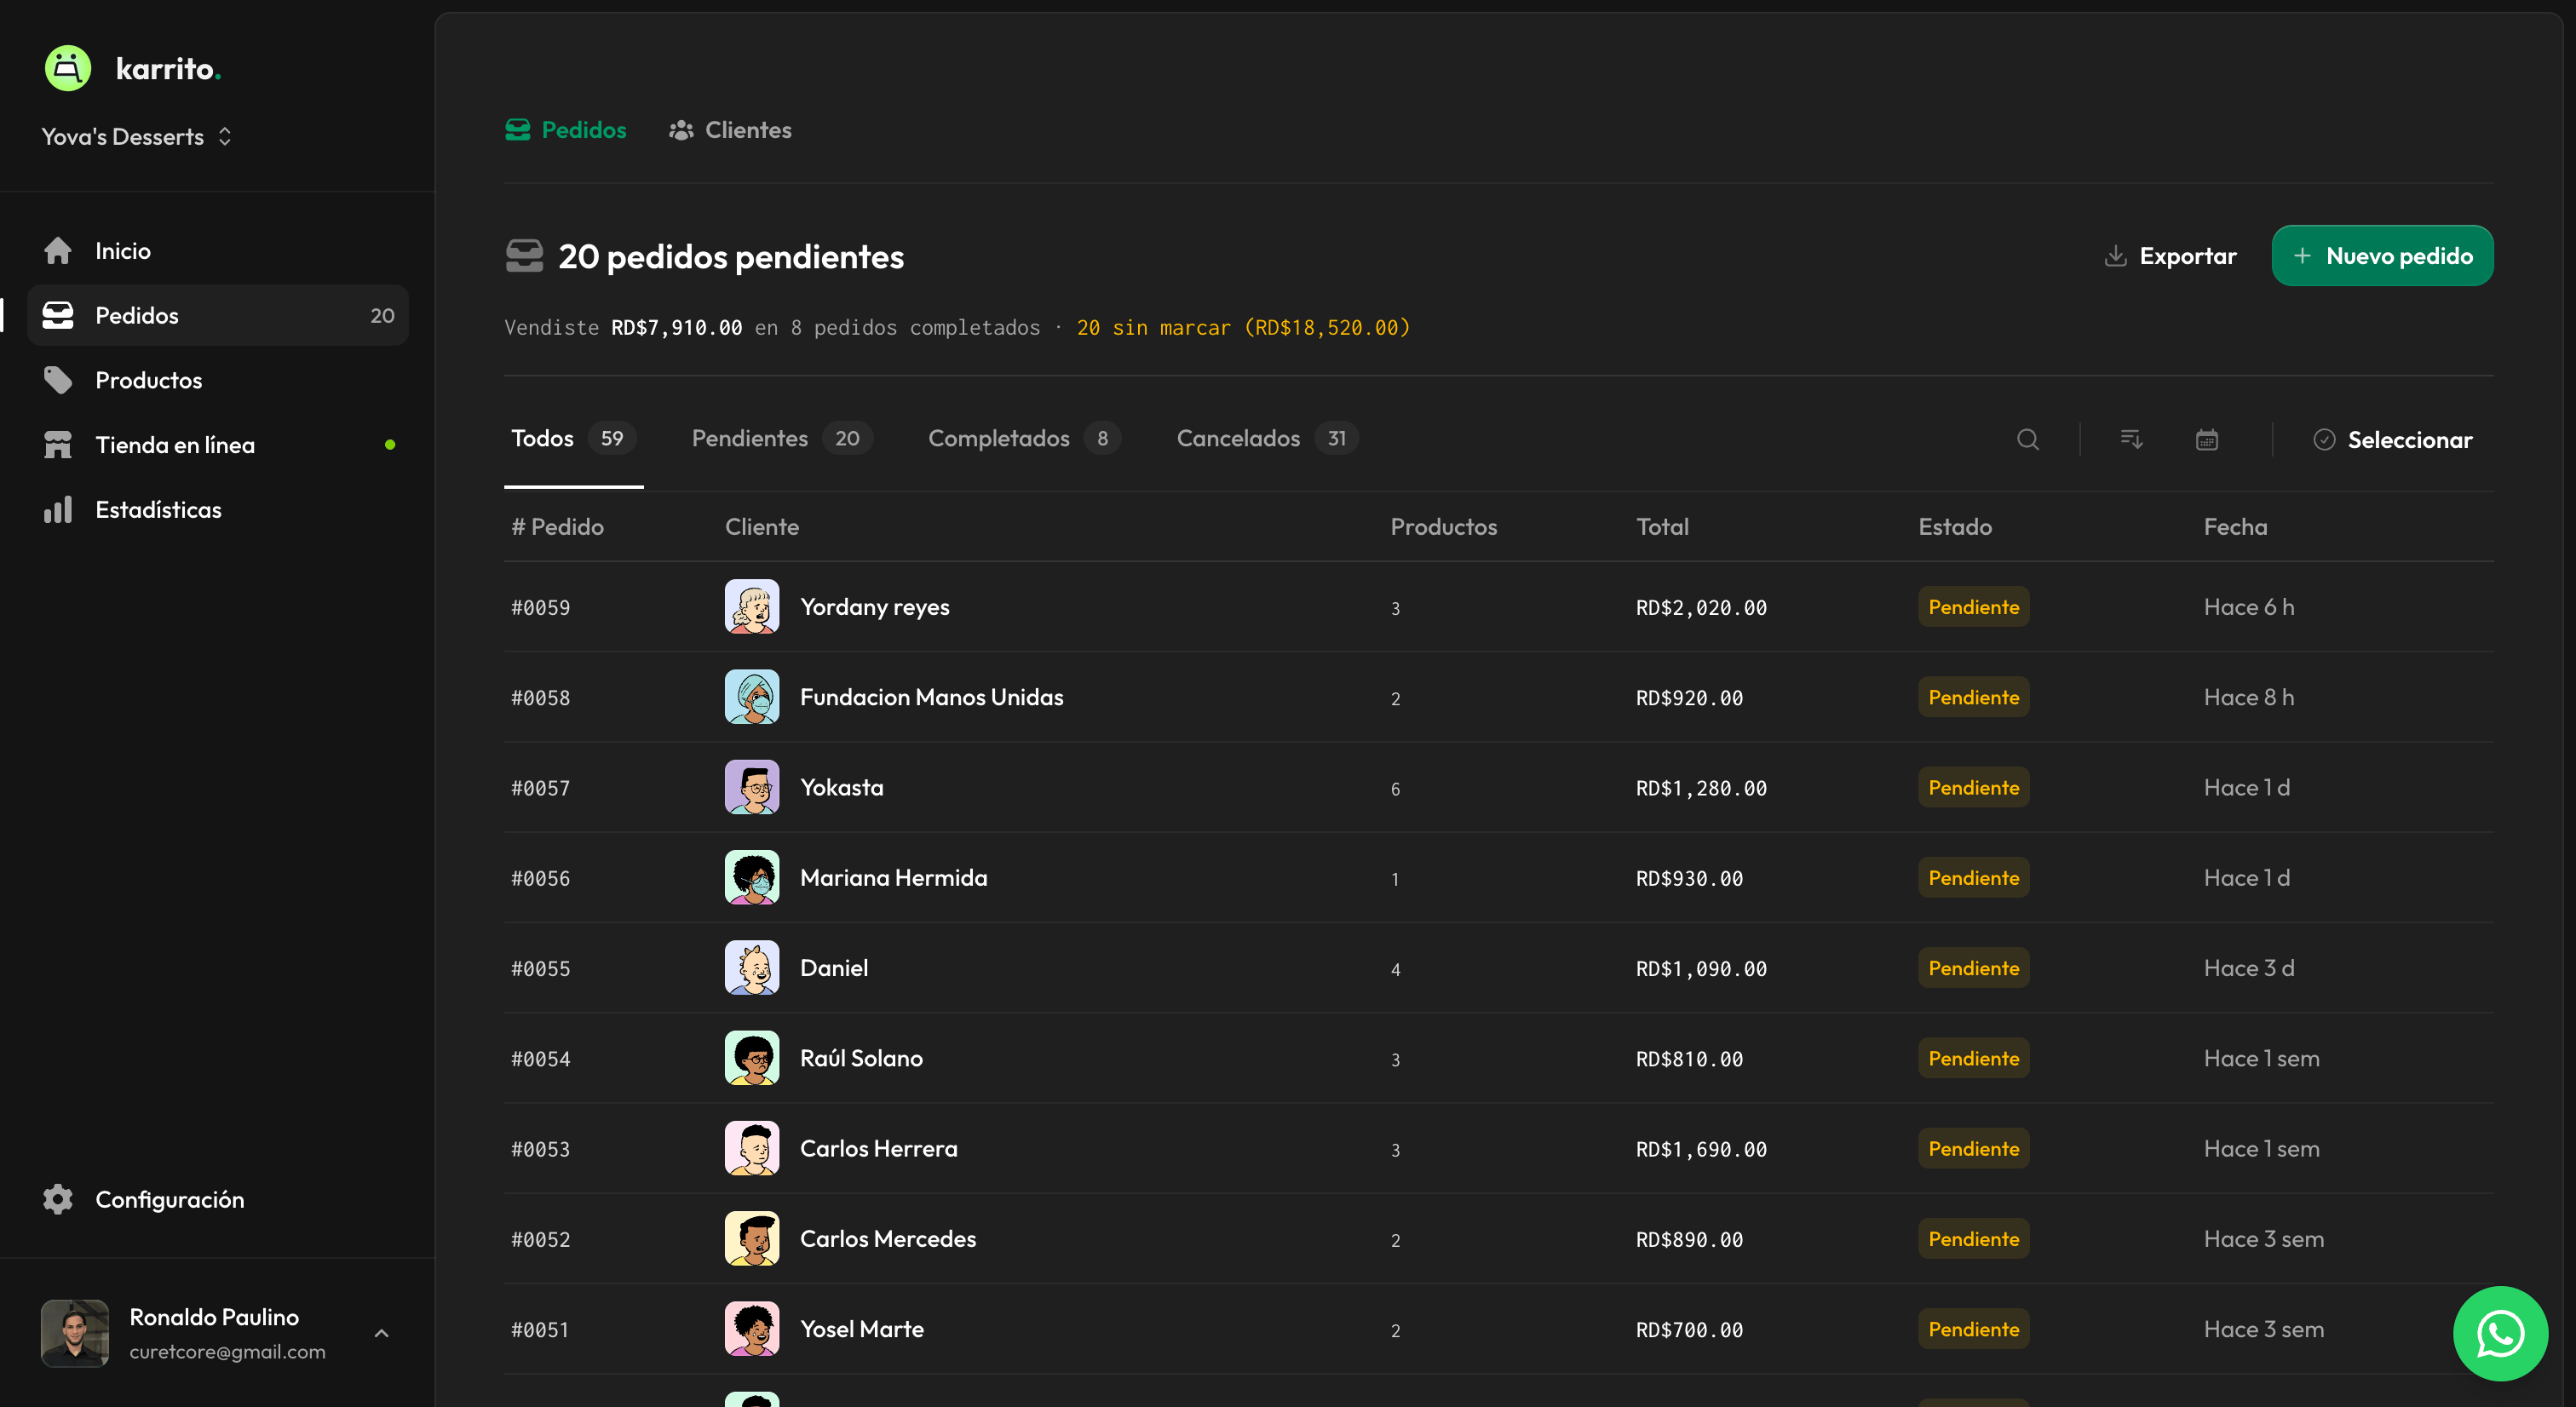Image resolution: width=2576 pixels, height=1407 pixels.
Task: Click 'Hace 6 h' date cell
Action: pyautogui.click(x=2248, y=607)
